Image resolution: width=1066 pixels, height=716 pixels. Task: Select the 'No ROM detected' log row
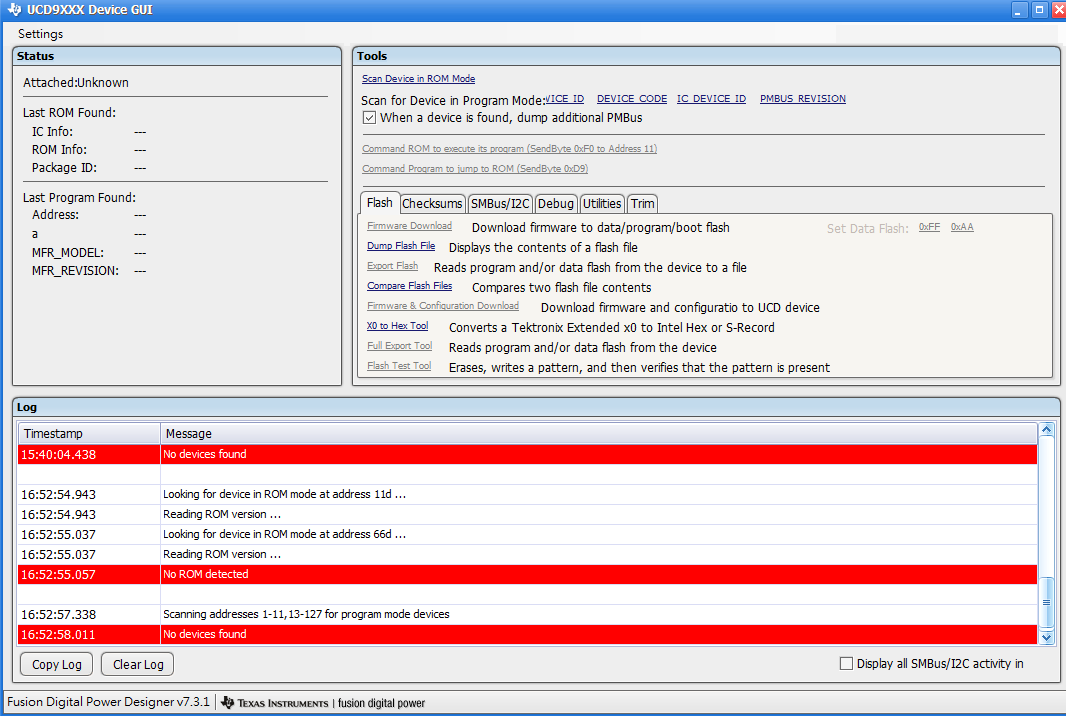[x=528, y=575]
